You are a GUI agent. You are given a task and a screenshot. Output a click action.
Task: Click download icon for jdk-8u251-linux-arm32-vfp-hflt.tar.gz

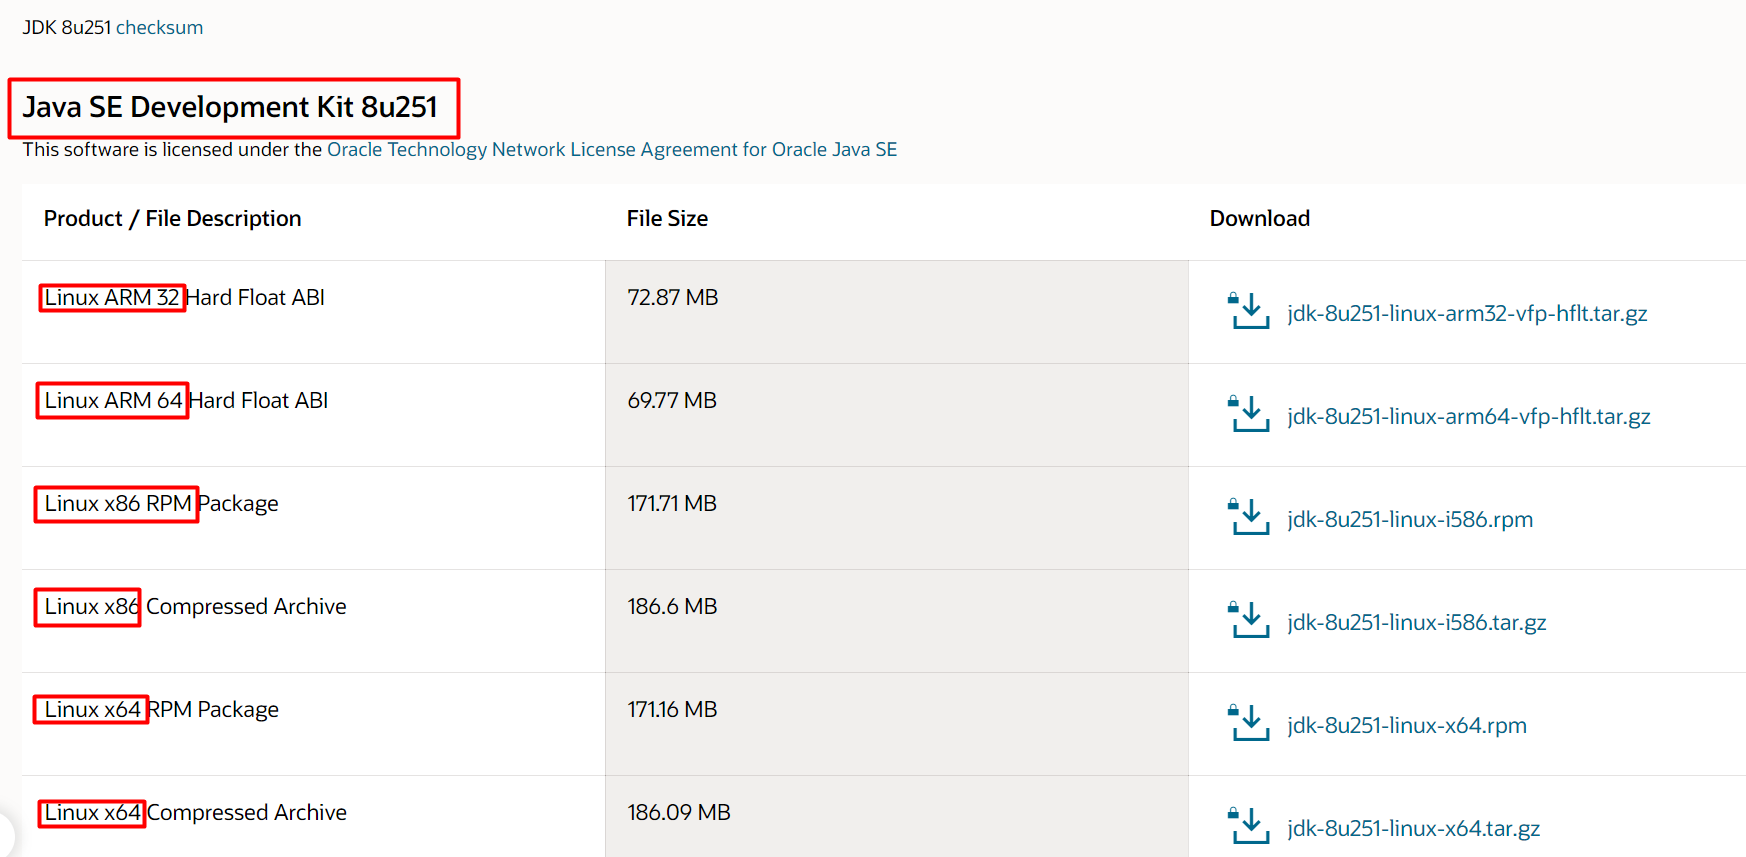tap(1248, 311)
